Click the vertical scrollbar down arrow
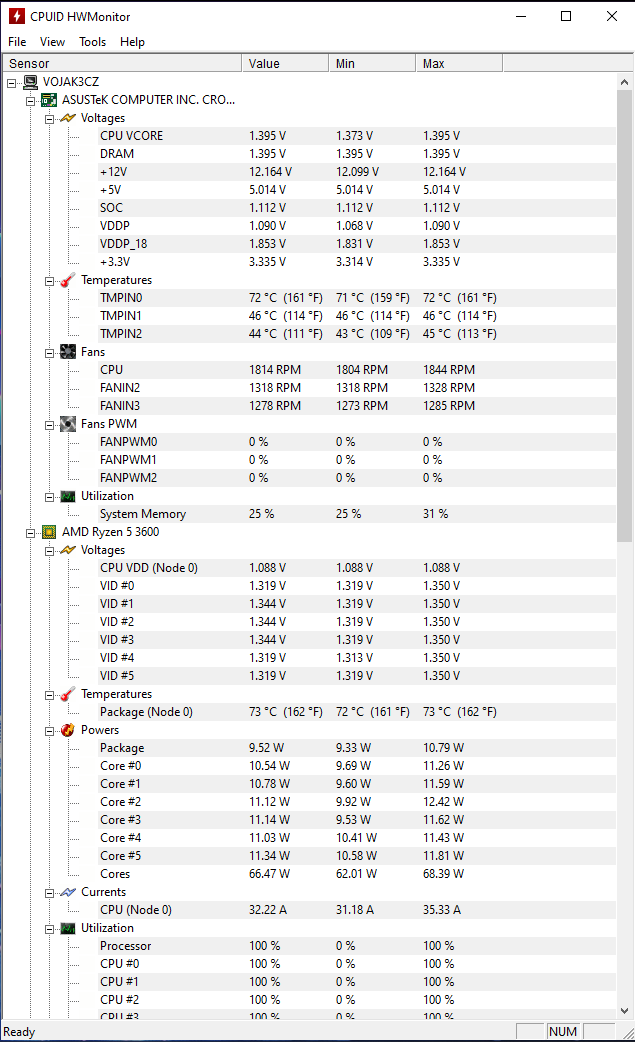 (626, 1010)
